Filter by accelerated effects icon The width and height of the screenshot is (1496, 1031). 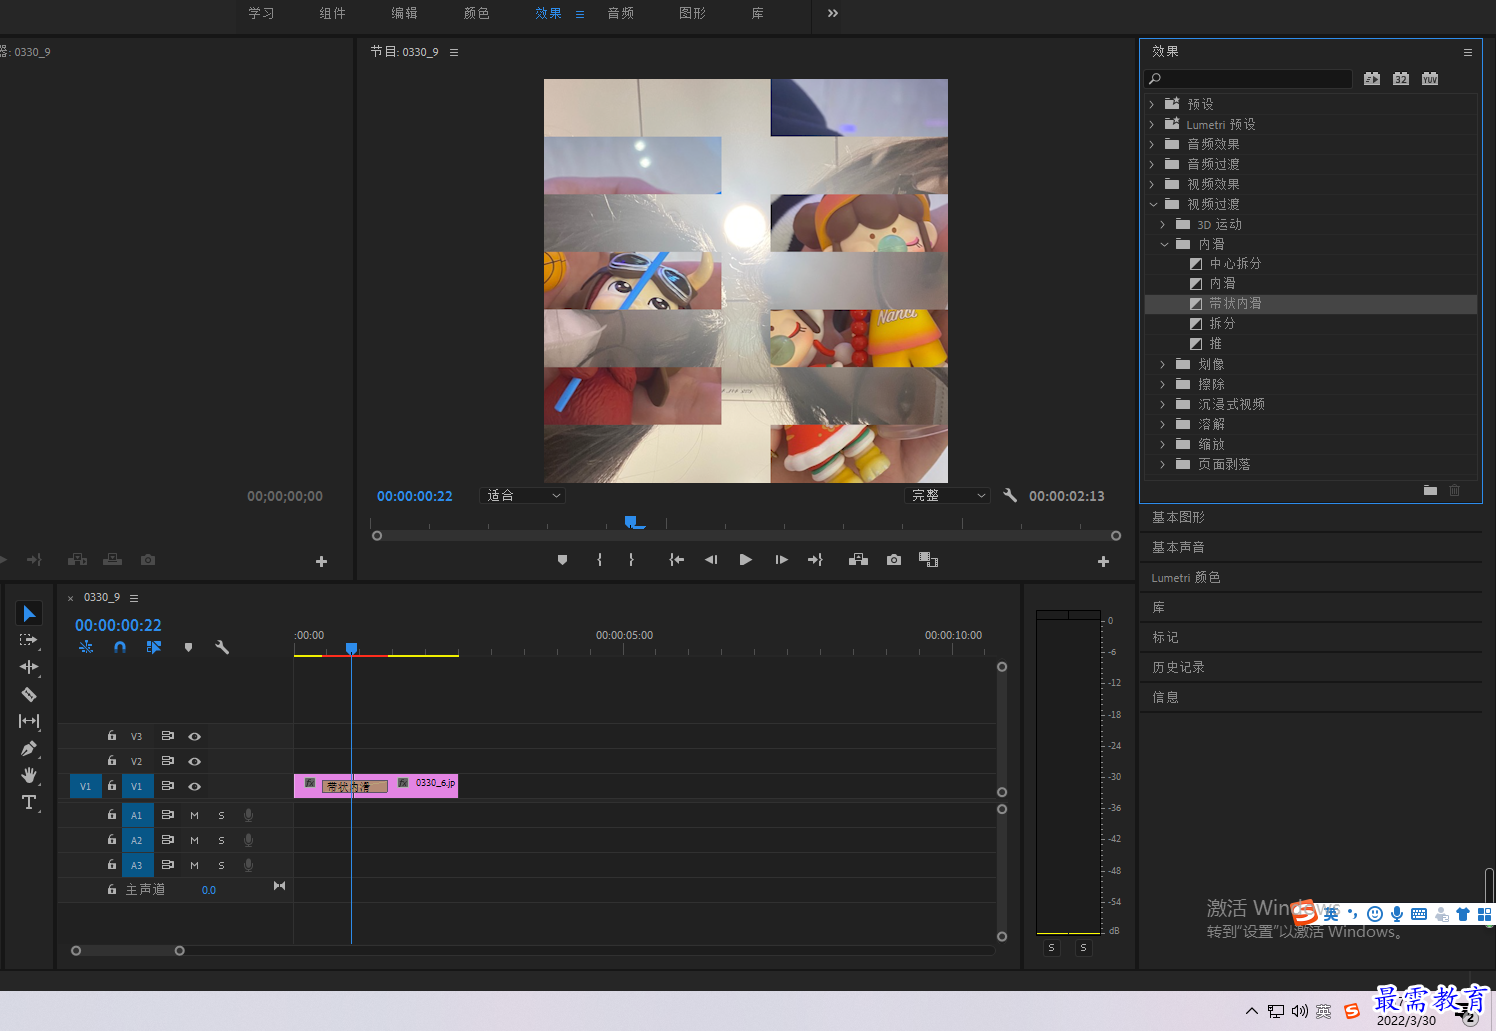tap(1372, 79)
